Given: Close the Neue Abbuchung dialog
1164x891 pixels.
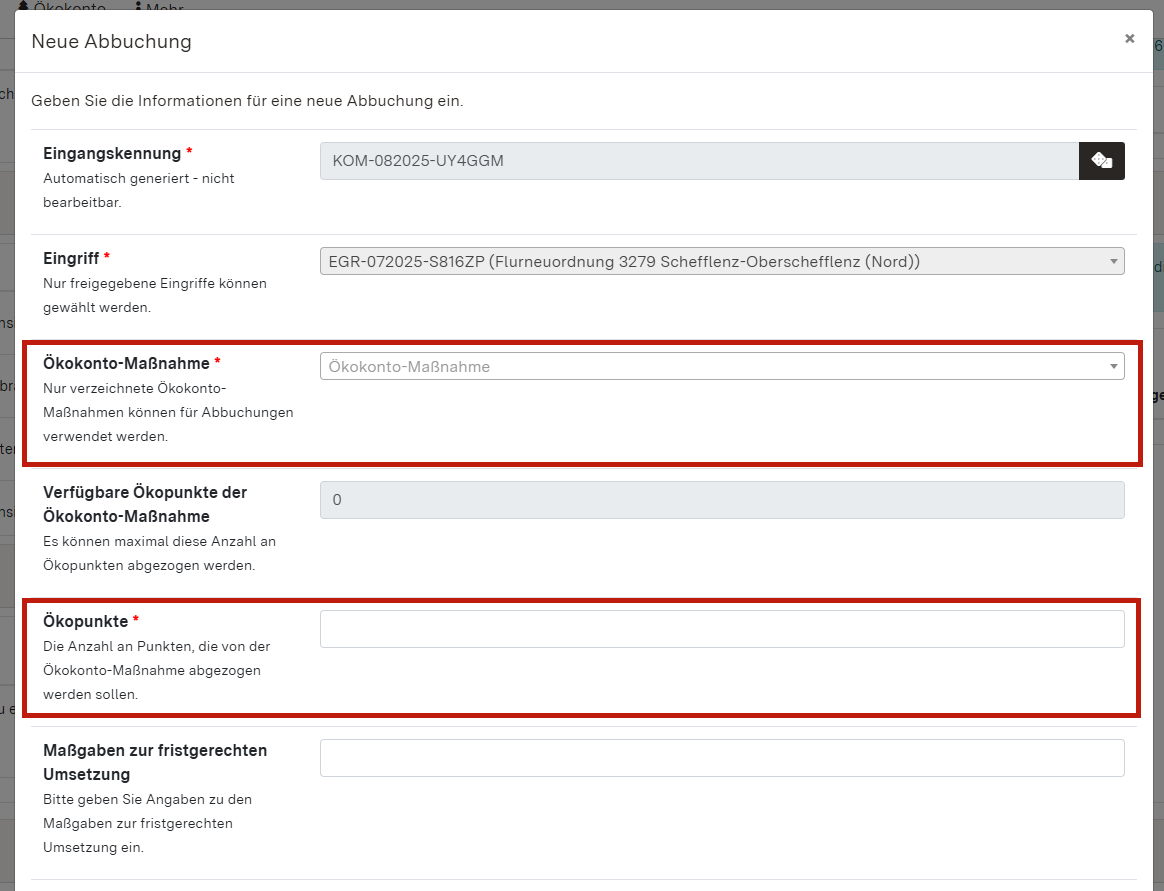Looking at the screenshot, I should (1129, 38).
